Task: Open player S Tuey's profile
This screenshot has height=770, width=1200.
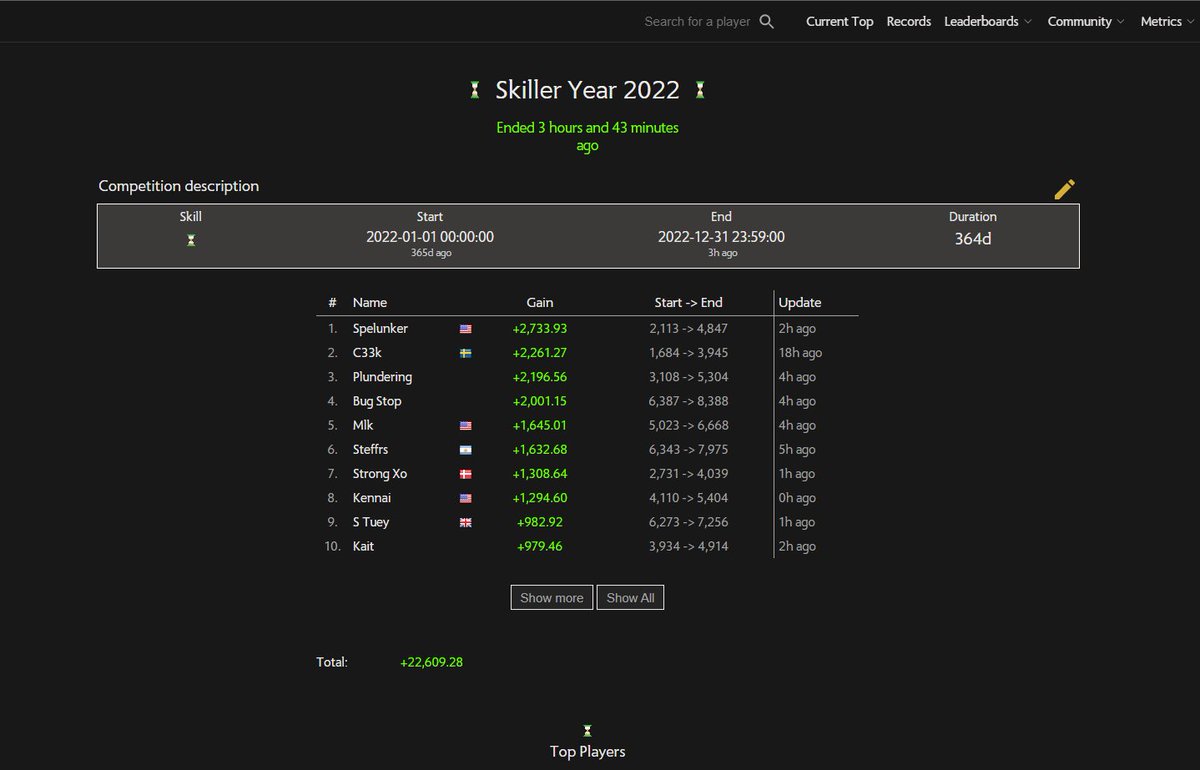Action: pyautogui.click(x=371, y=522)
